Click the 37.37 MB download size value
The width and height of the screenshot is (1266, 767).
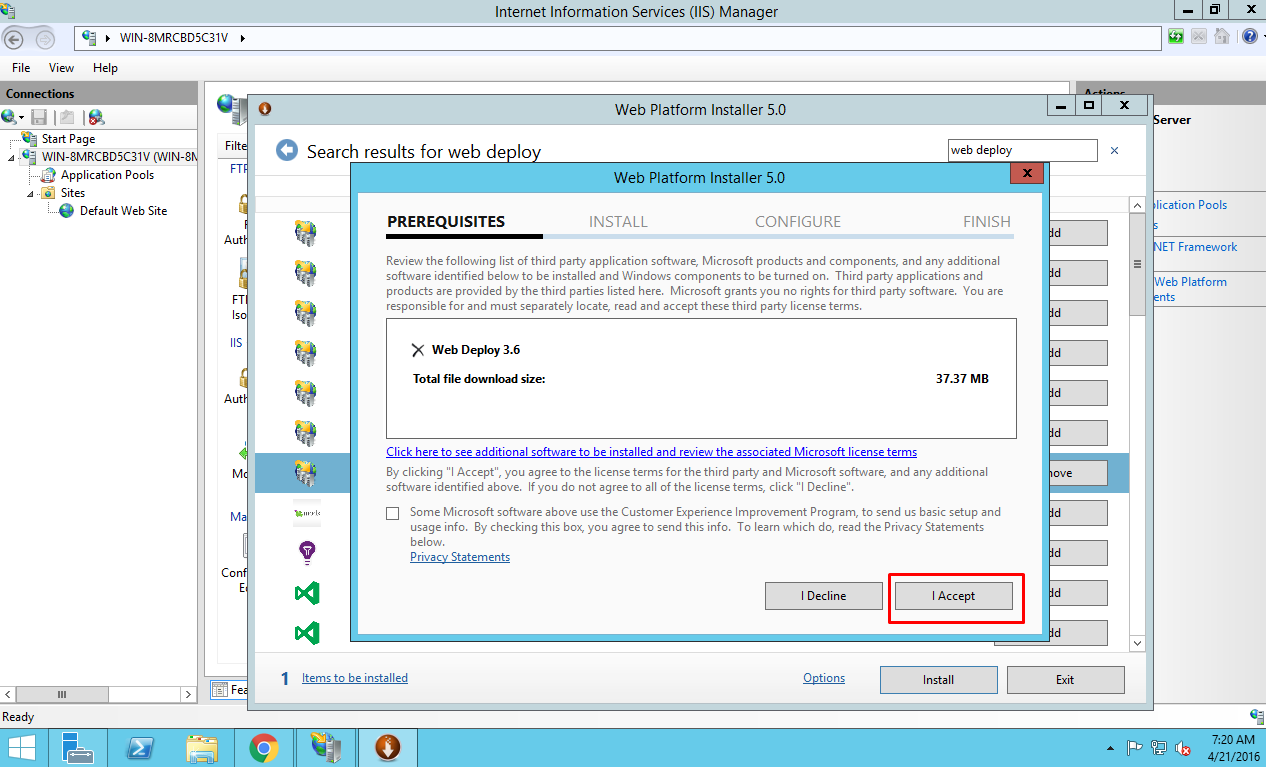coord(962,379)
